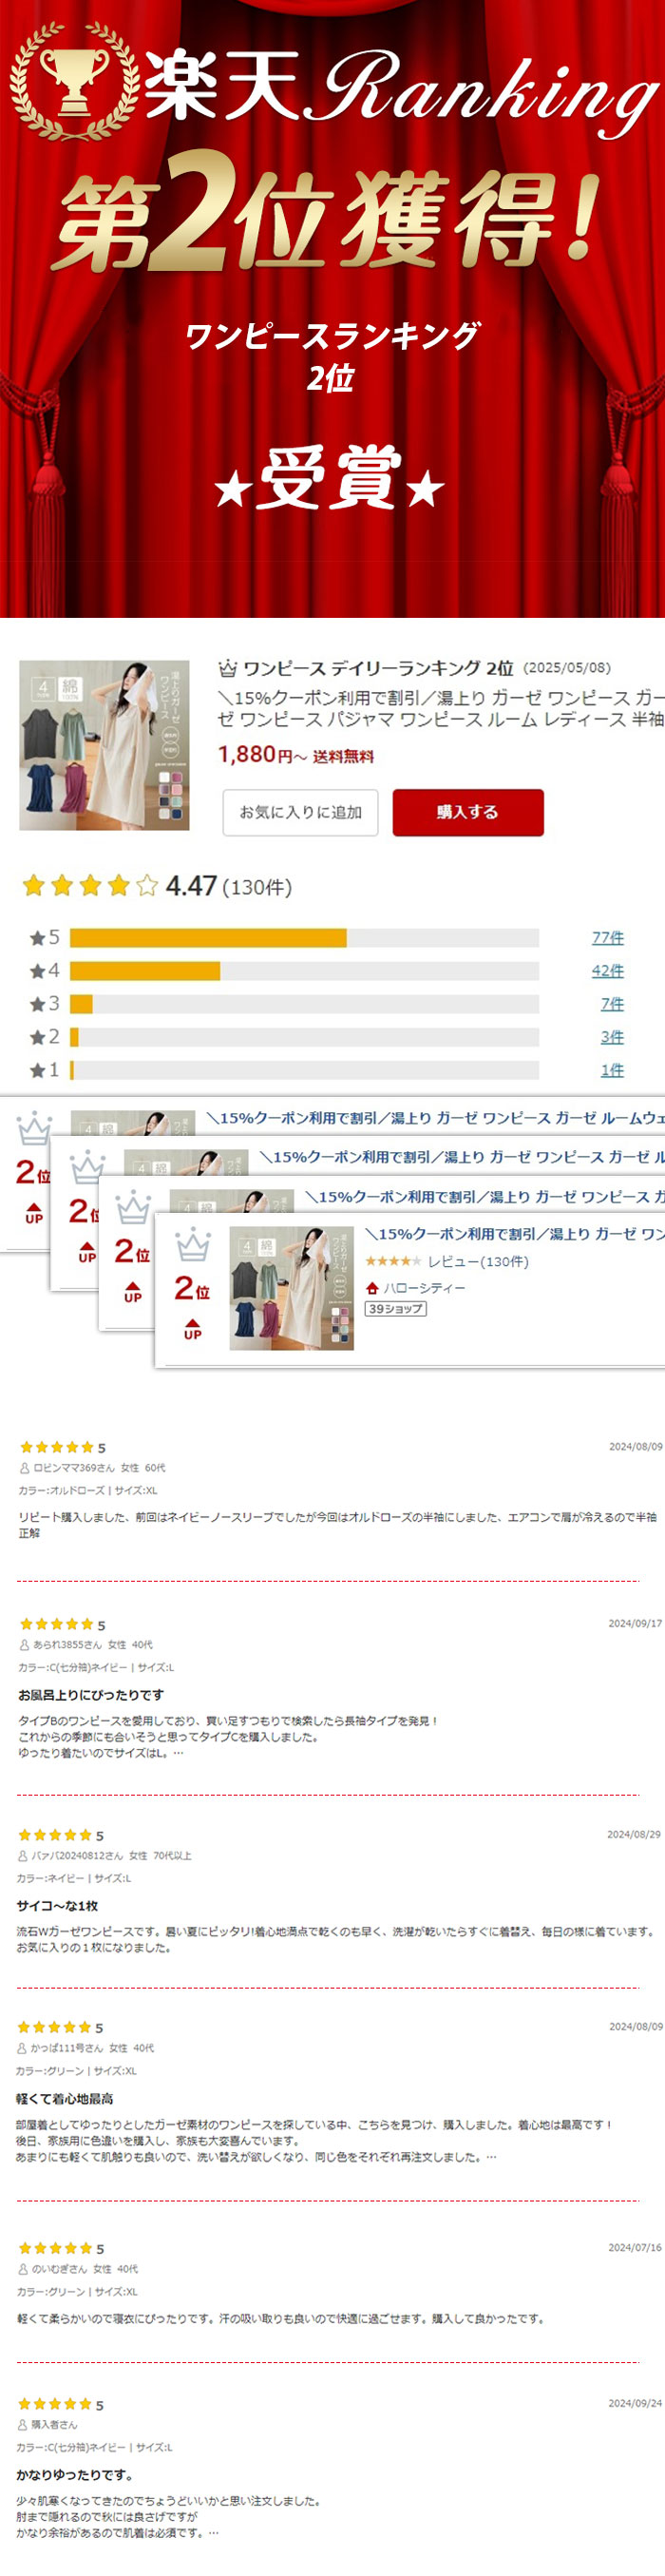This screenshot has height=2576, width=665.
Task: Click the four-star rating progress bar
Action: [304, 971]
